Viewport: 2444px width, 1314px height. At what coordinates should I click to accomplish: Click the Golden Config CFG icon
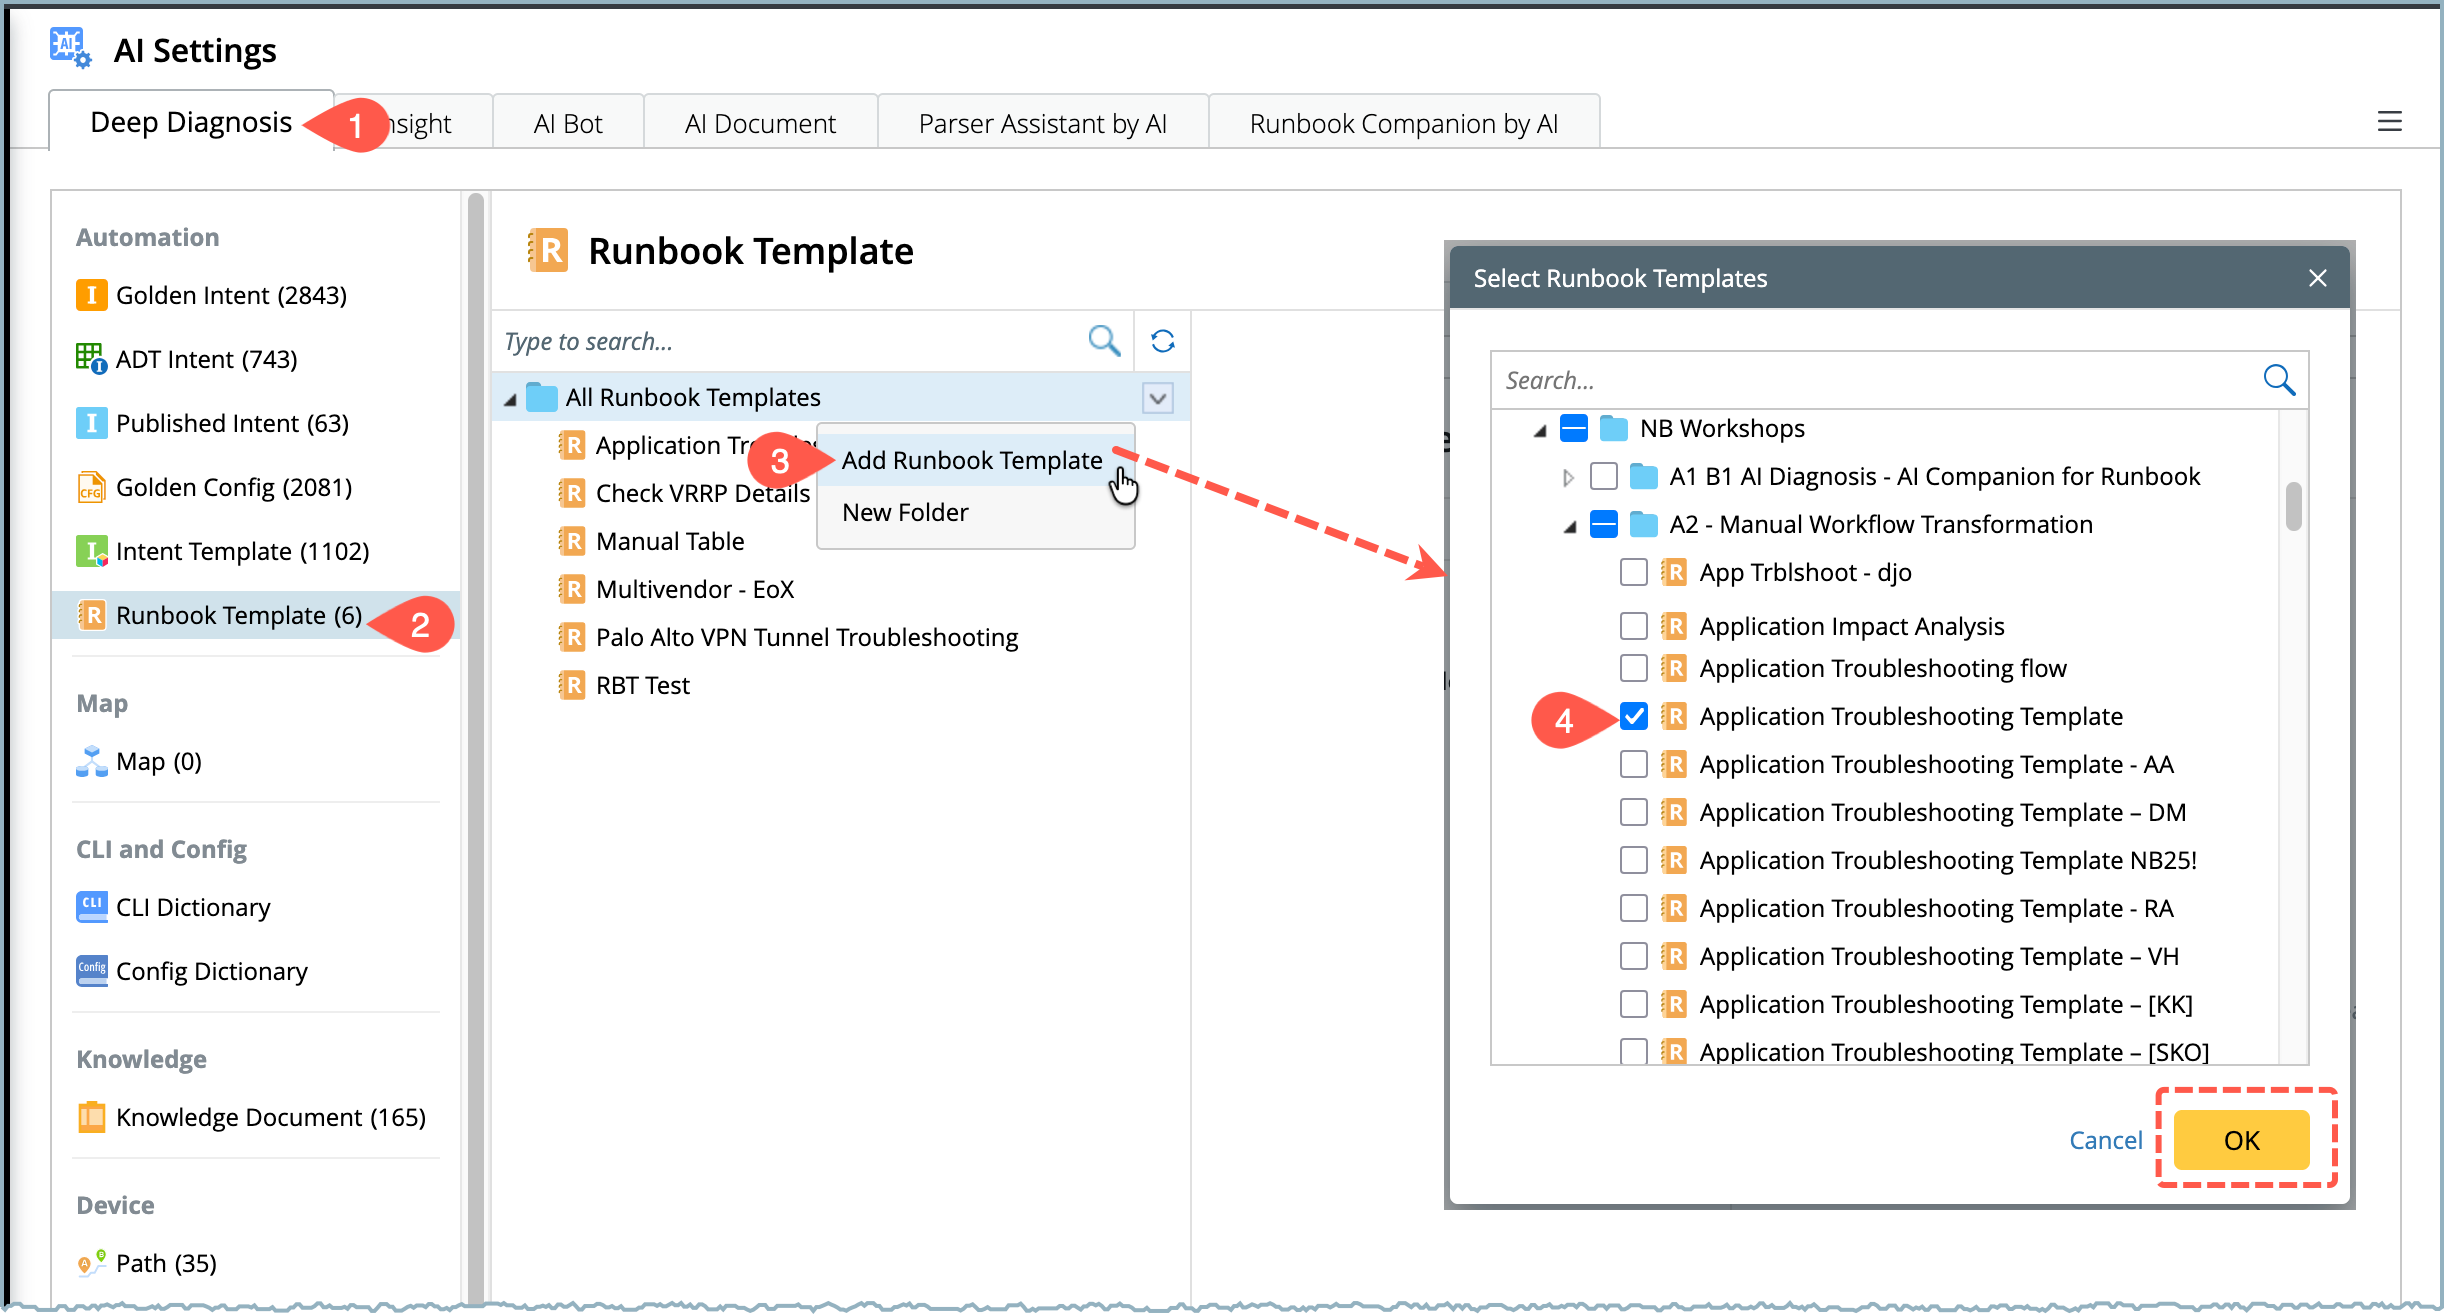tap(91, 487)
